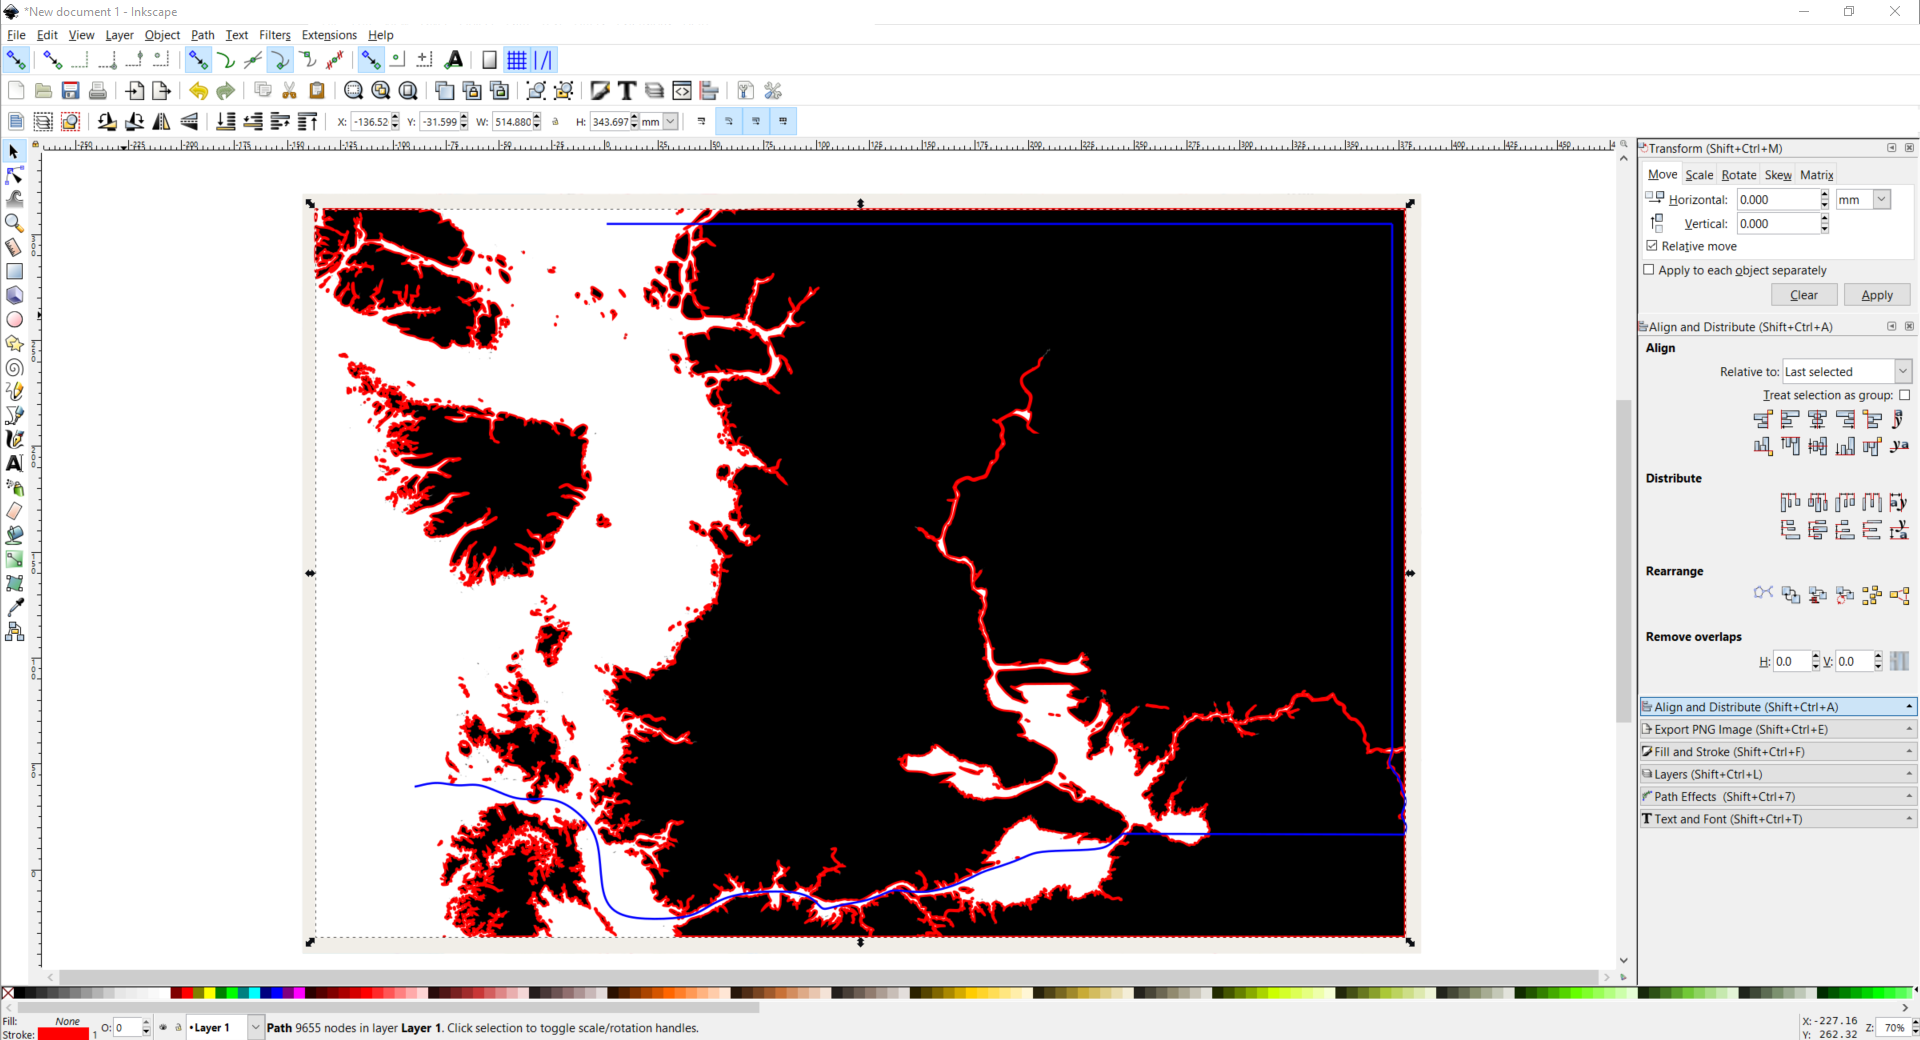This screenshot has height=1040, width=1920.
Task: Pick the Zoom tool in the toolbox
Action: click(14, 223)
